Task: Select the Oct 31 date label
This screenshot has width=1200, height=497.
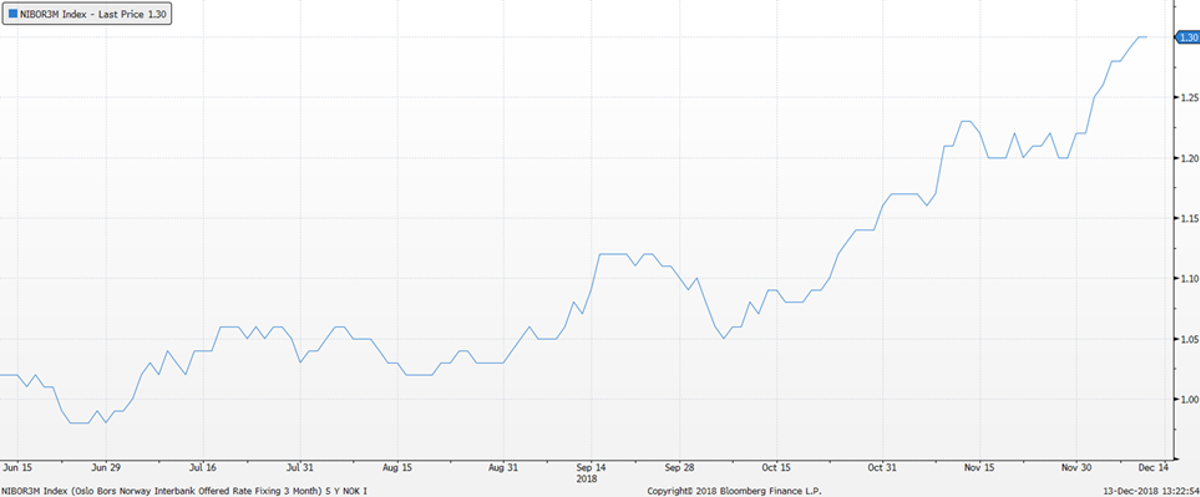Action: click(883, 466)
